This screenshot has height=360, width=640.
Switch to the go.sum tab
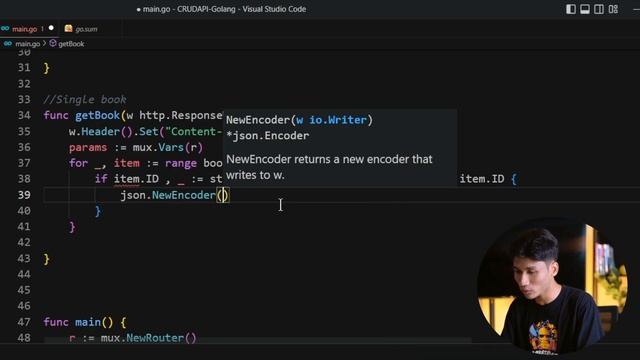[x=86, y=29]
